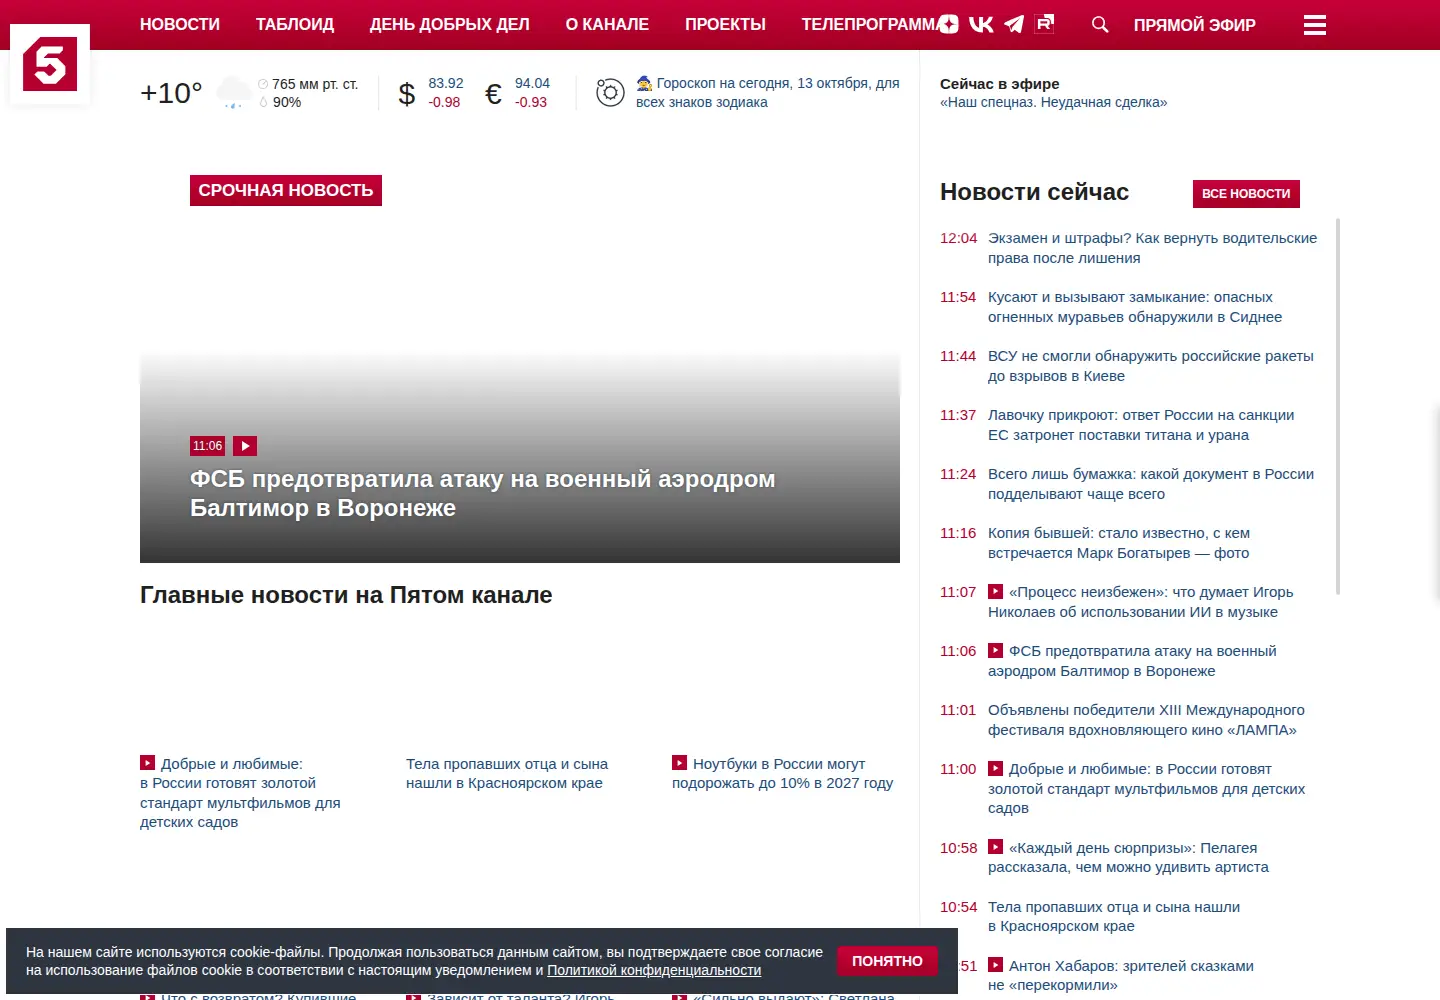Click video icon beside Anton Khabarov story
This screenshot has width=1440, height=1000.
[x=995, y=965]
